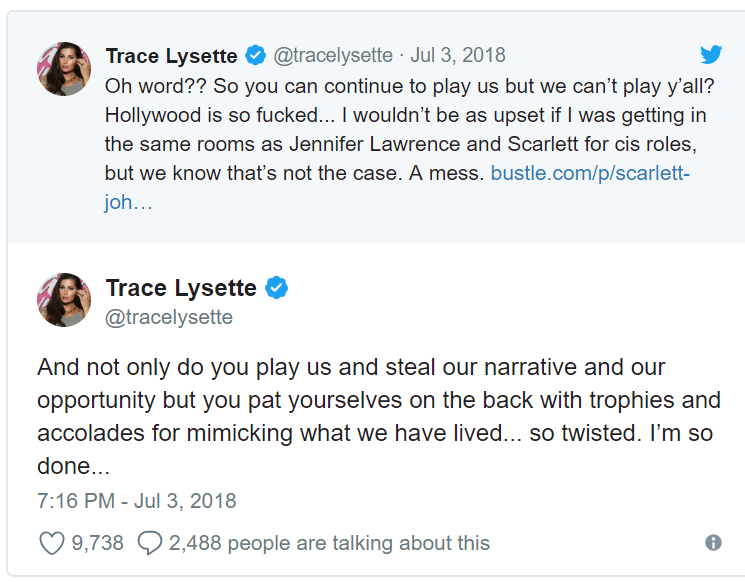Open the bustle.com article link

(x=590, y=173)
